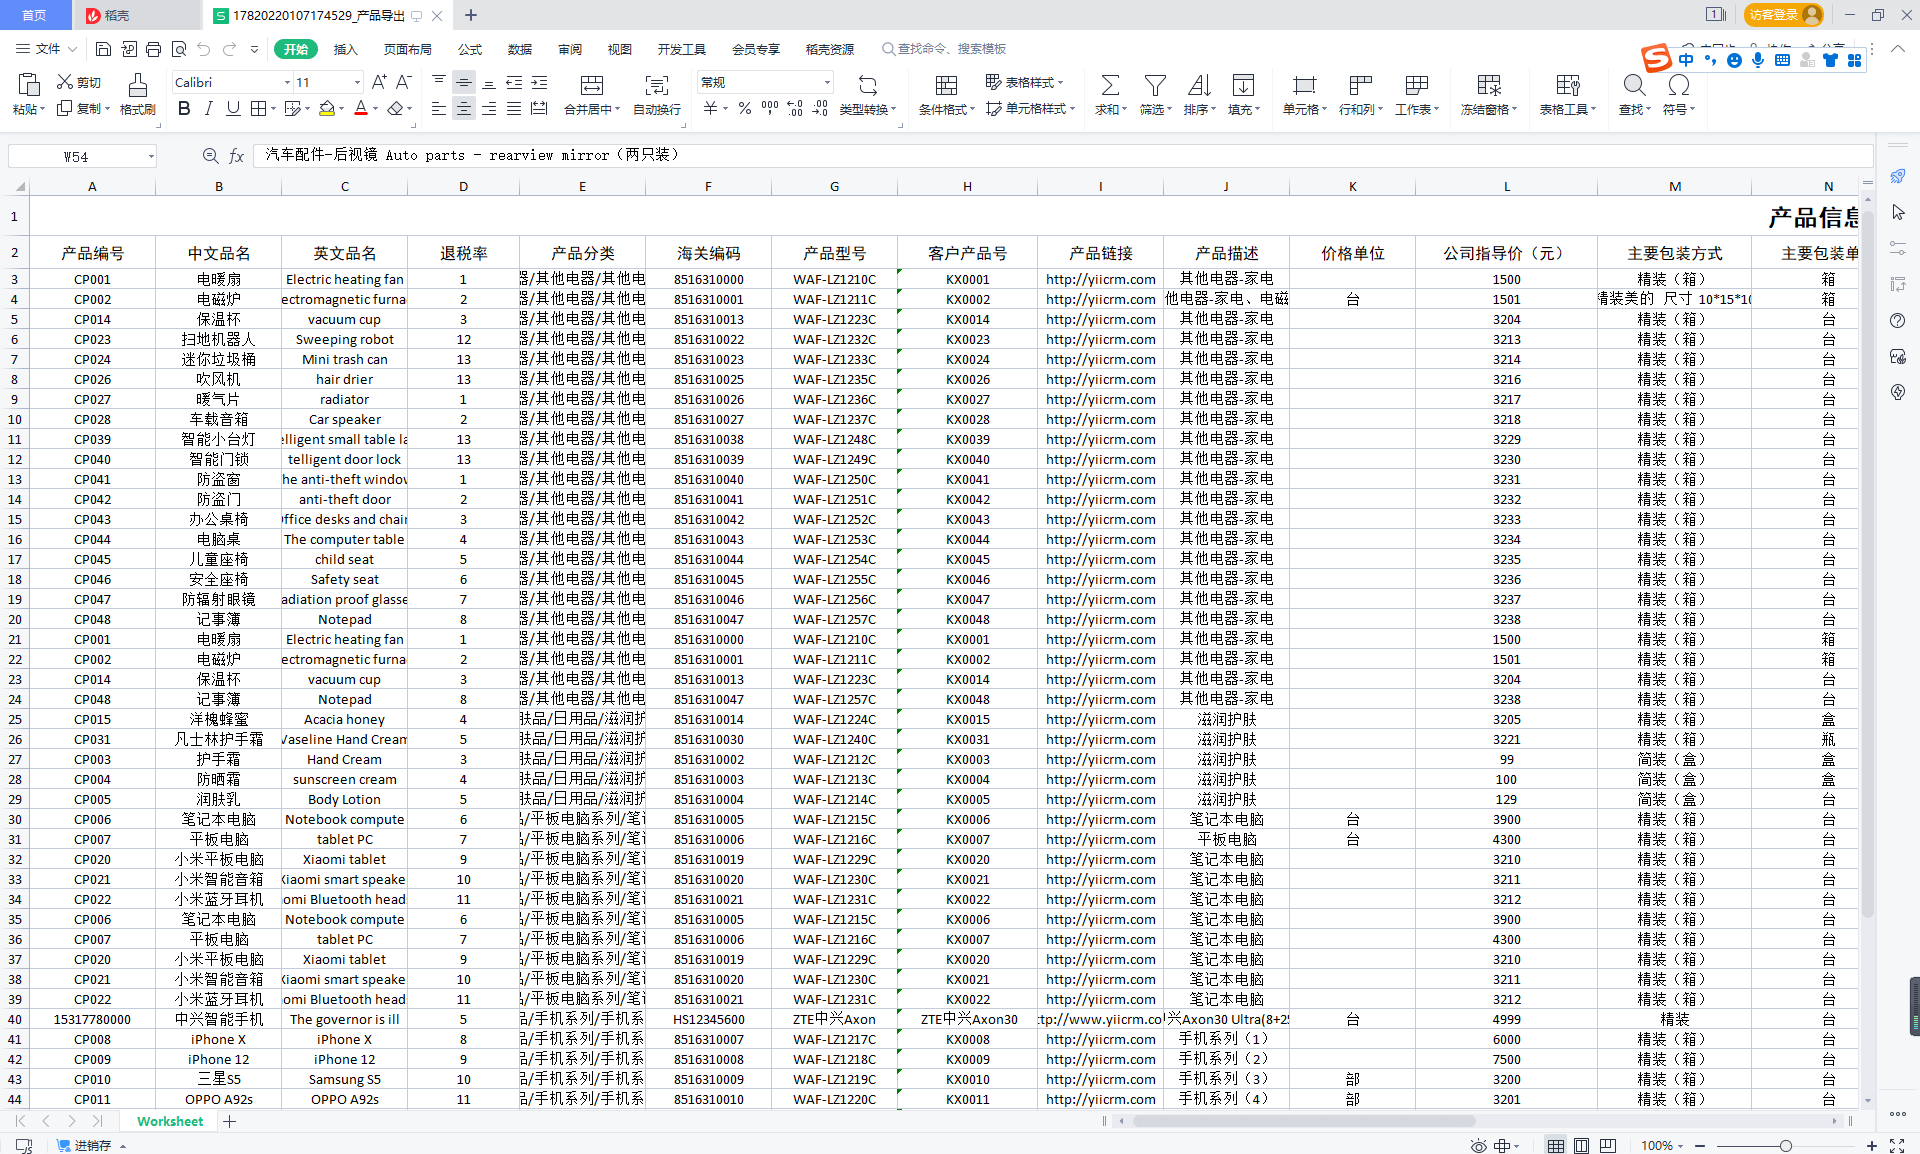Click the Wrap Text (自动换行) icon
This screenshot has width=1920, height=1154.
tap(656, 86)
